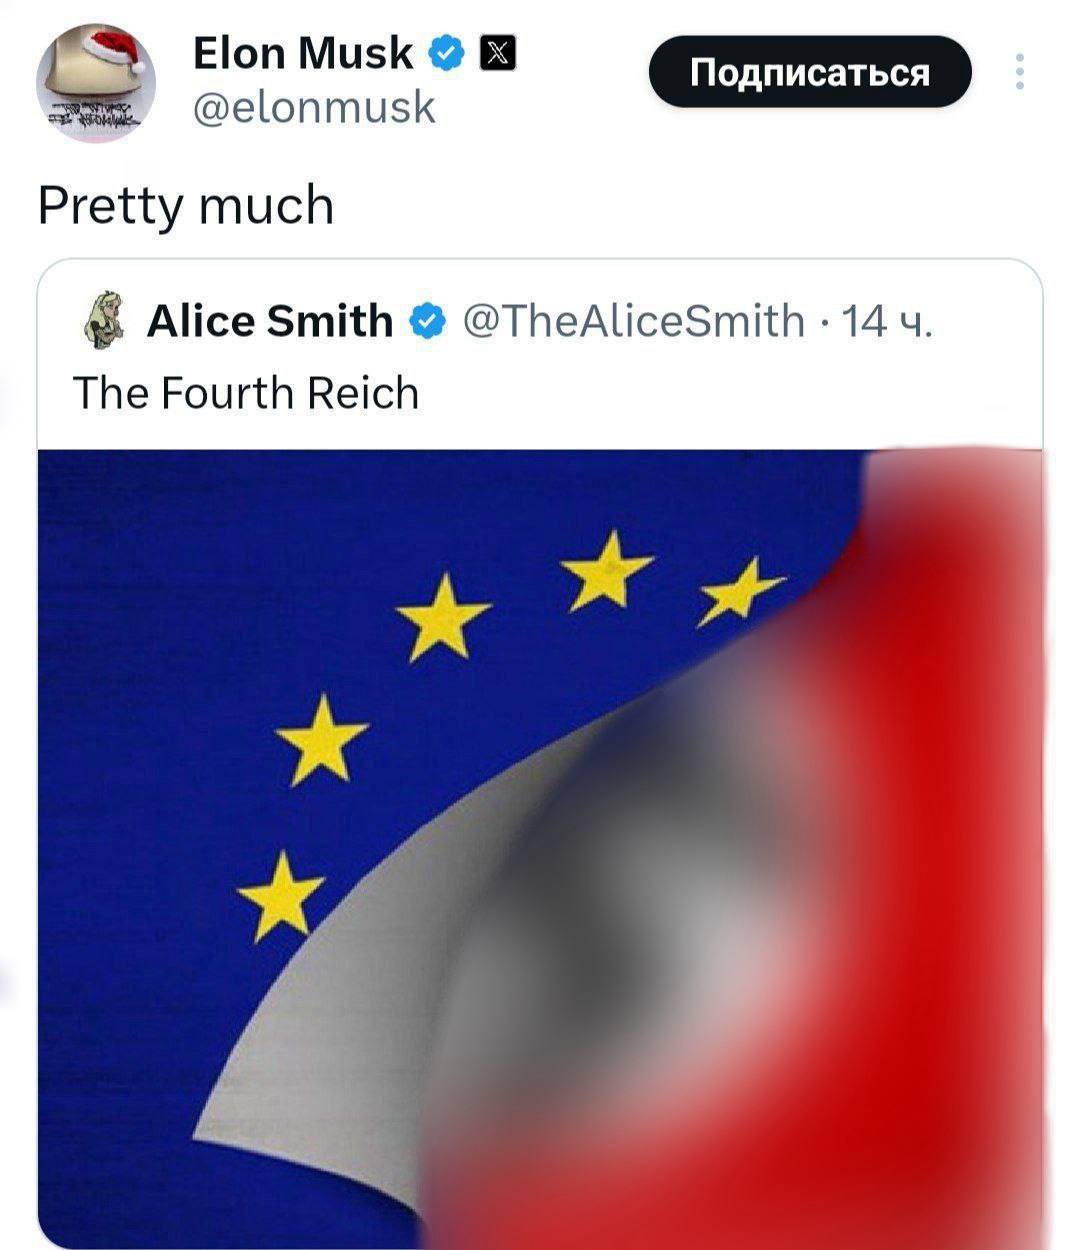The image size is (1080, 1250).
Task: Click the X affiliation badge near Elon Musk
Action: pos(498,53)
